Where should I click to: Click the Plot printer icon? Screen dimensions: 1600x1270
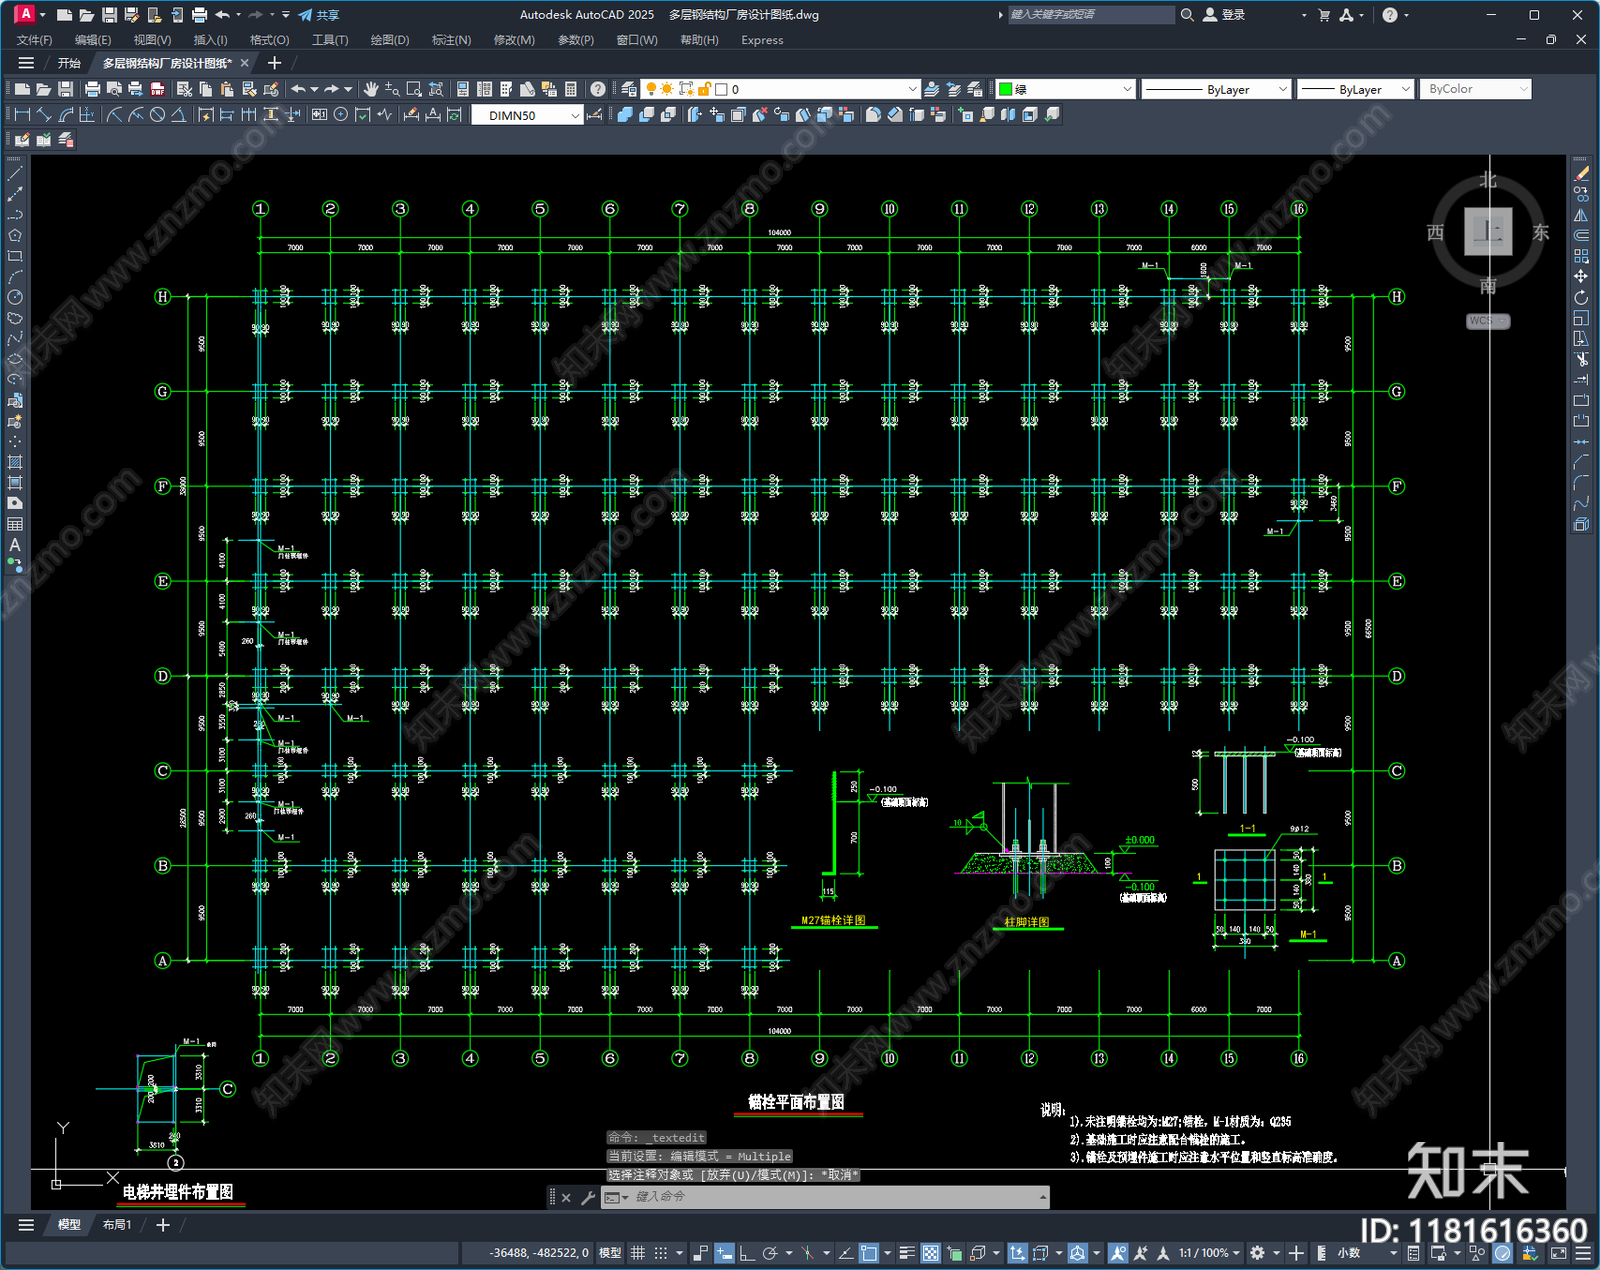(x=93, y=89)
